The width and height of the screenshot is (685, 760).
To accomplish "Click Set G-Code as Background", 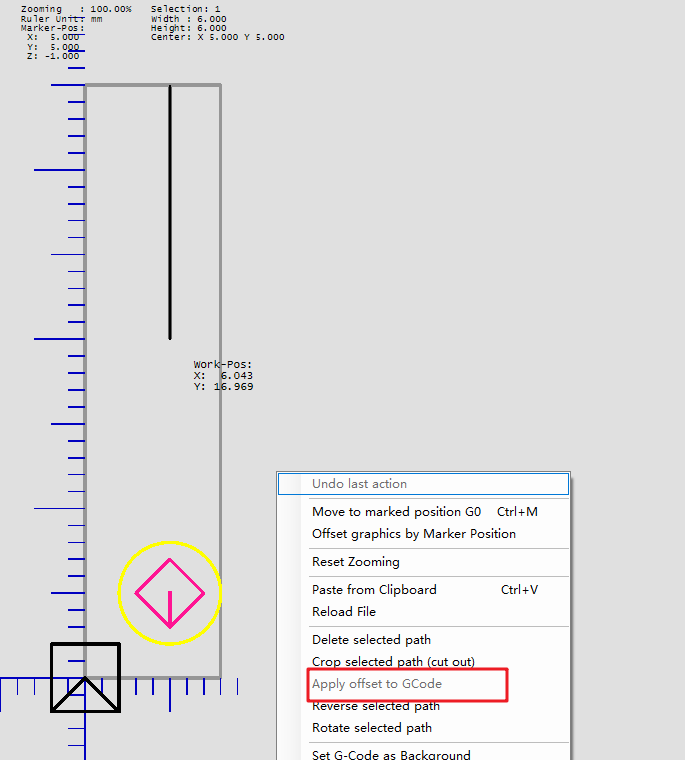I will 391,754.
